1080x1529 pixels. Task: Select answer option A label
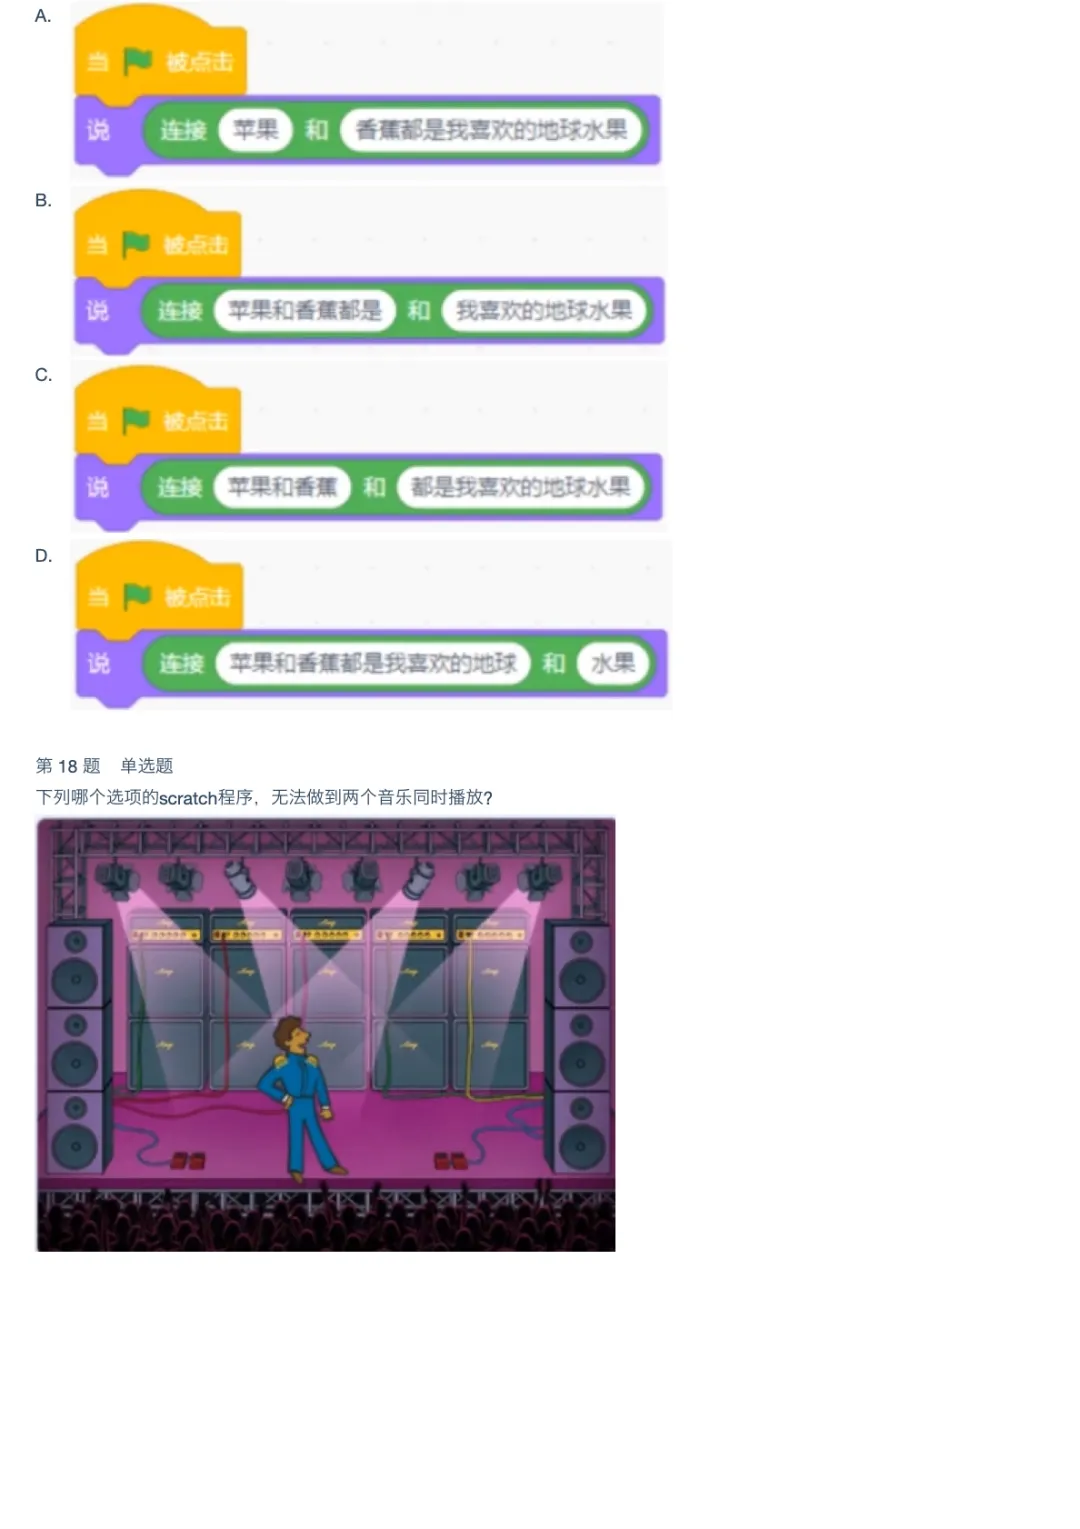coord(43,16)
